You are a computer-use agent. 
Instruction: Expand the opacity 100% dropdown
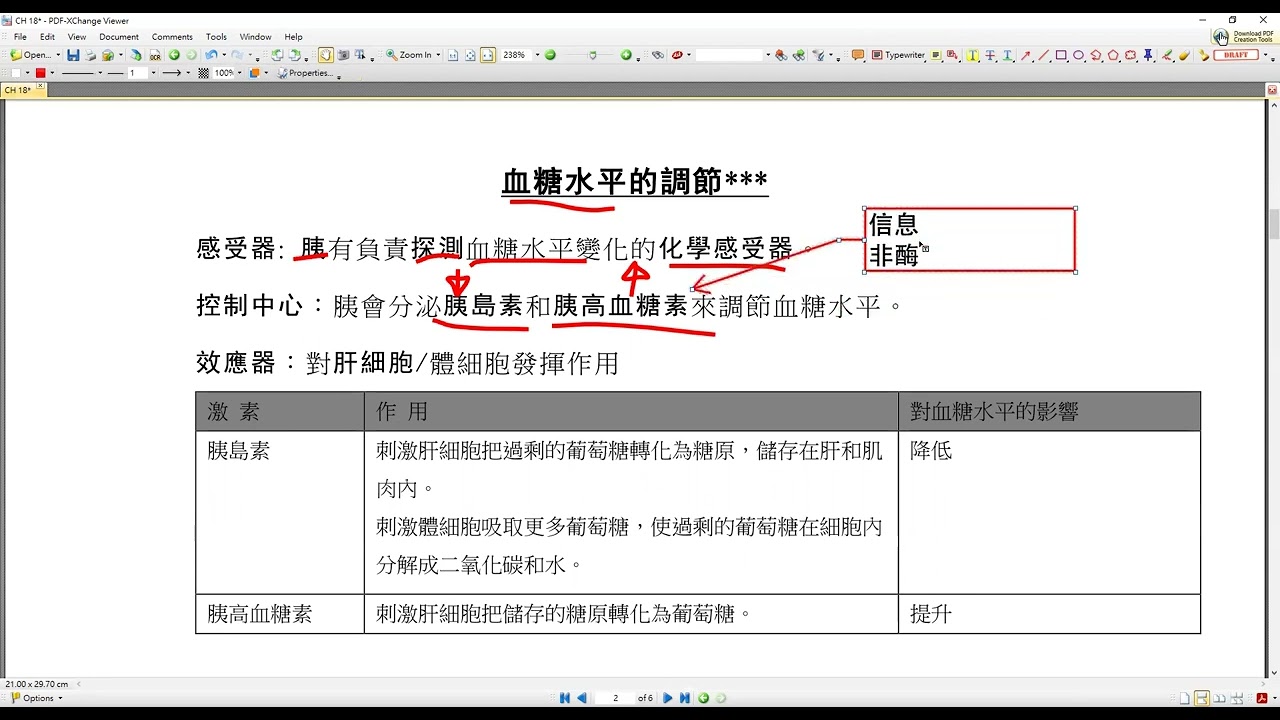(239, 73)
